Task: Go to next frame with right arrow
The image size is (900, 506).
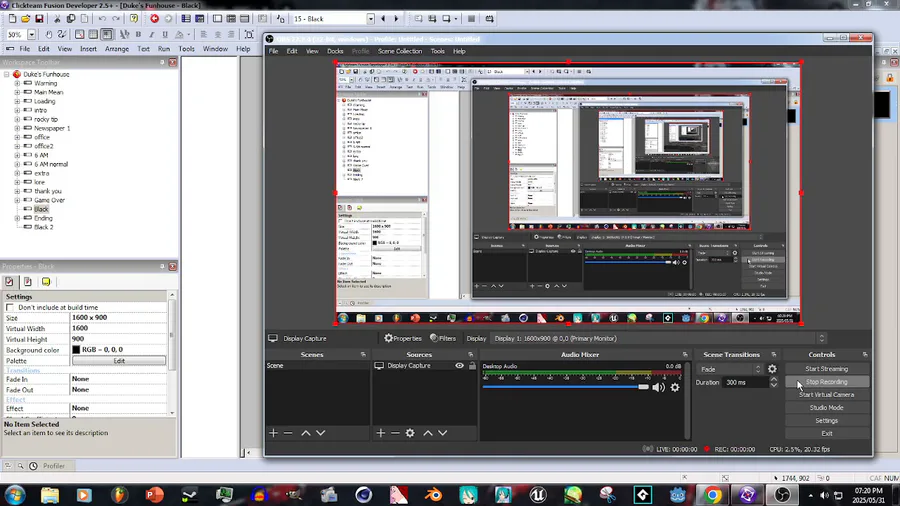Action: [396, 19]
